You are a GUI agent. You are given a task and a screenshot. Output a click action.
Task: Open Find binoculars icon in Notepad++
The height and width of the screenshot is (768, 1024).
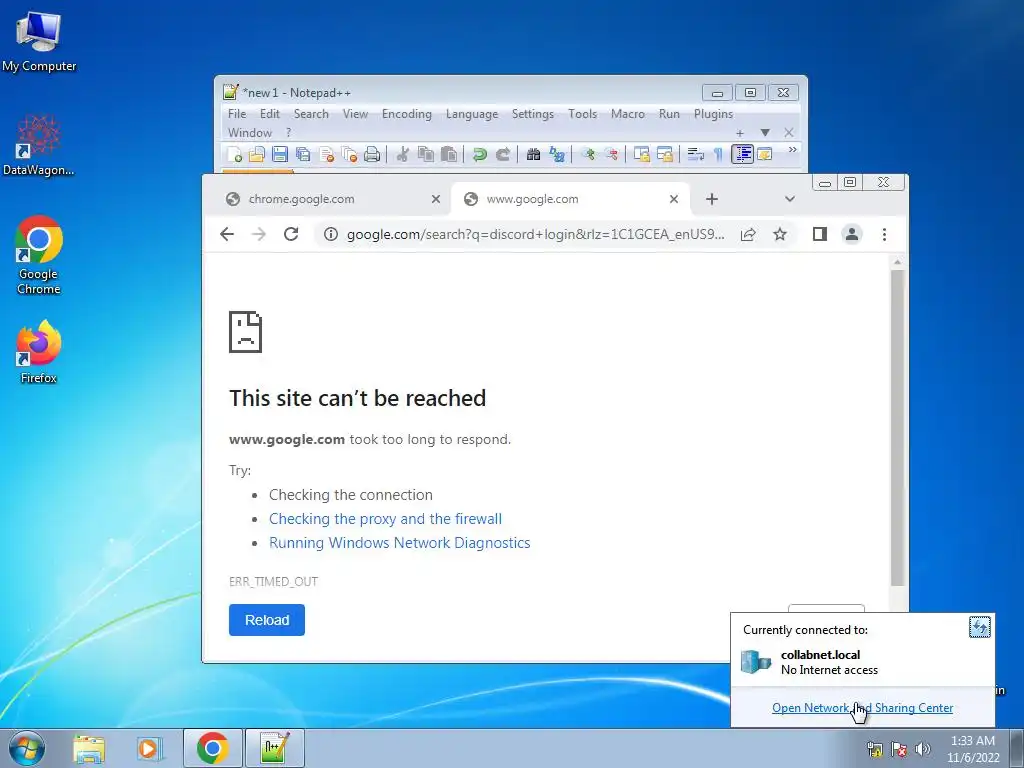(534, 154)
